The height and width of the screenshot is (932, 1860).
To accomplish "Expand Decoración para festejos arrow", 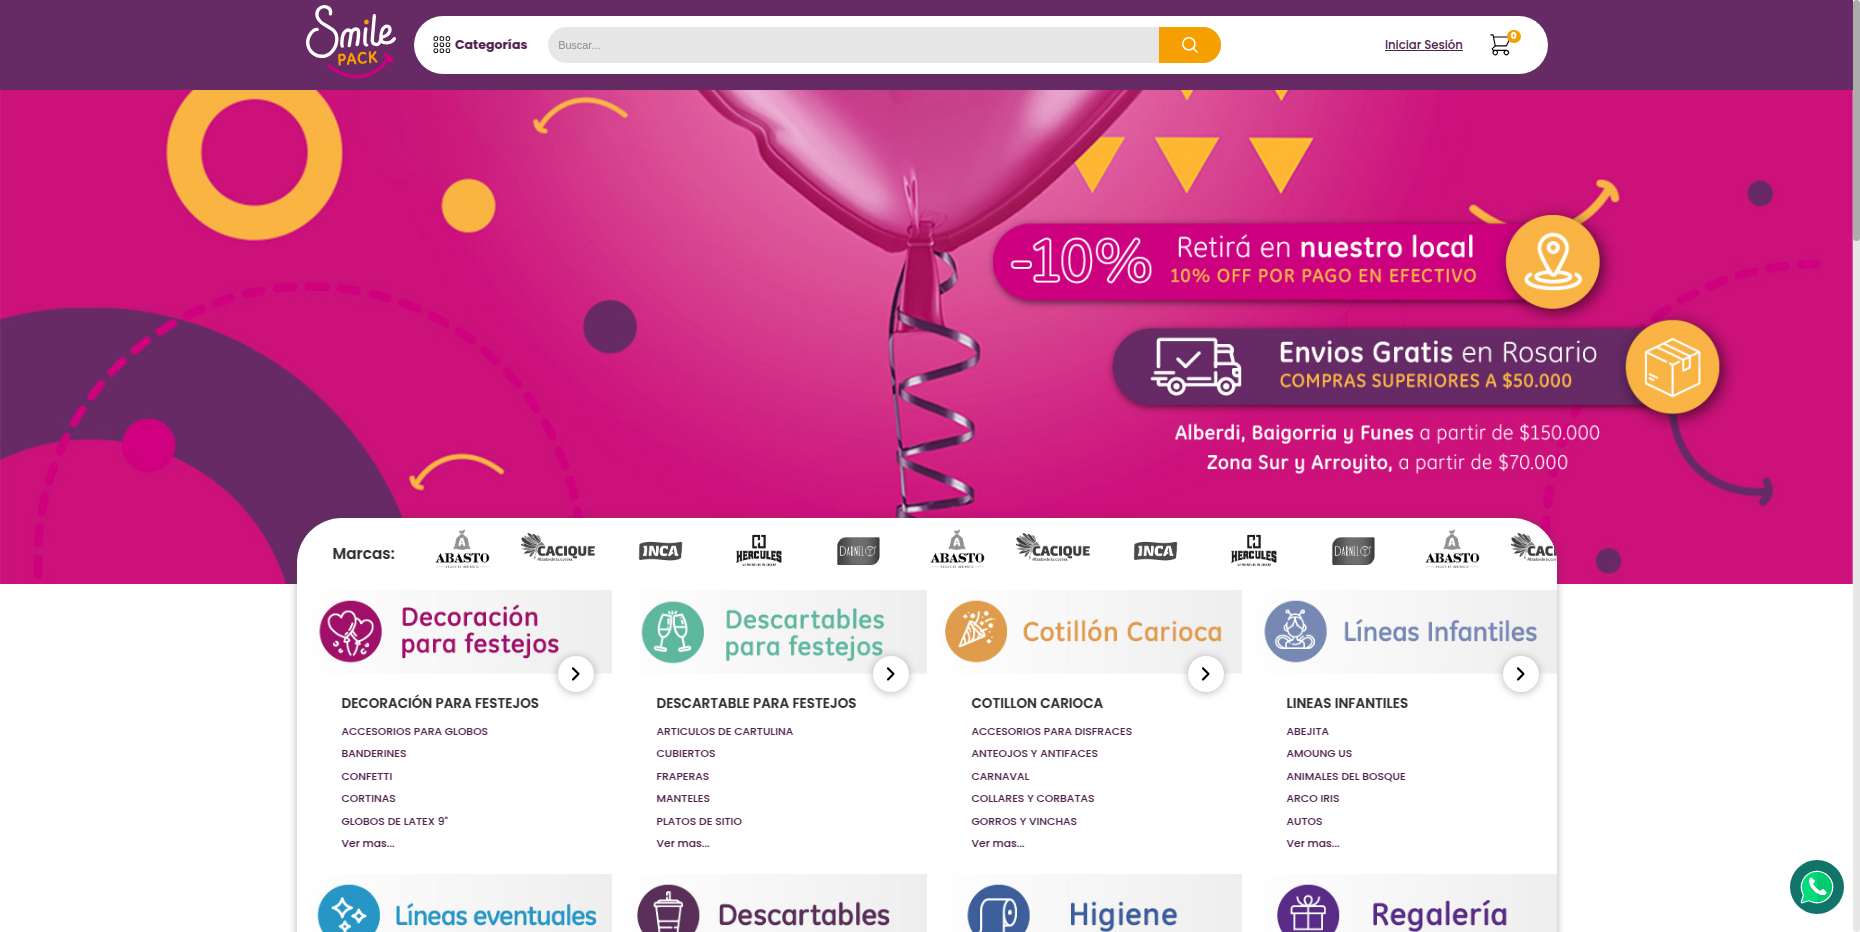I will point(575,674).
